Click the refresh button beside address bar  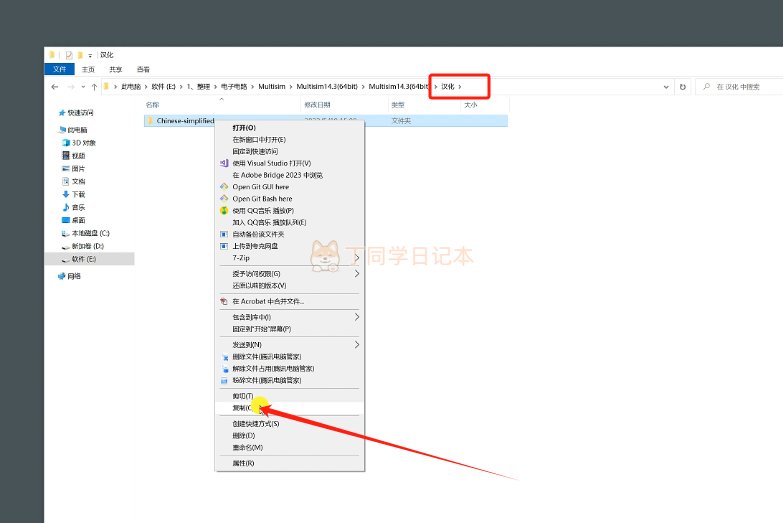(x=682, y=87)
